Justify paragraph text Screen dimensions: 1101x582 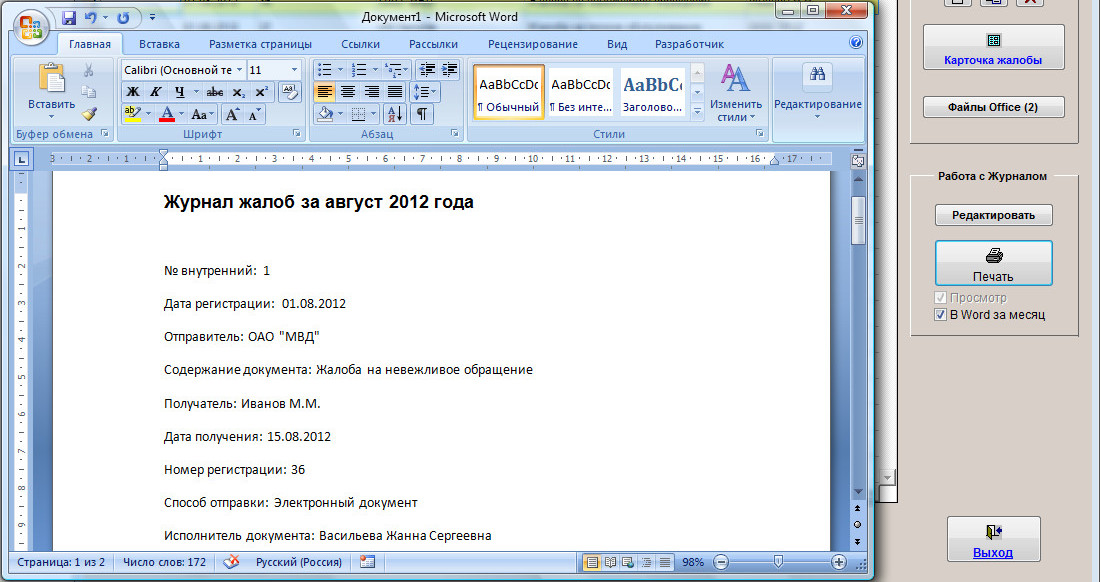[395, 92]
